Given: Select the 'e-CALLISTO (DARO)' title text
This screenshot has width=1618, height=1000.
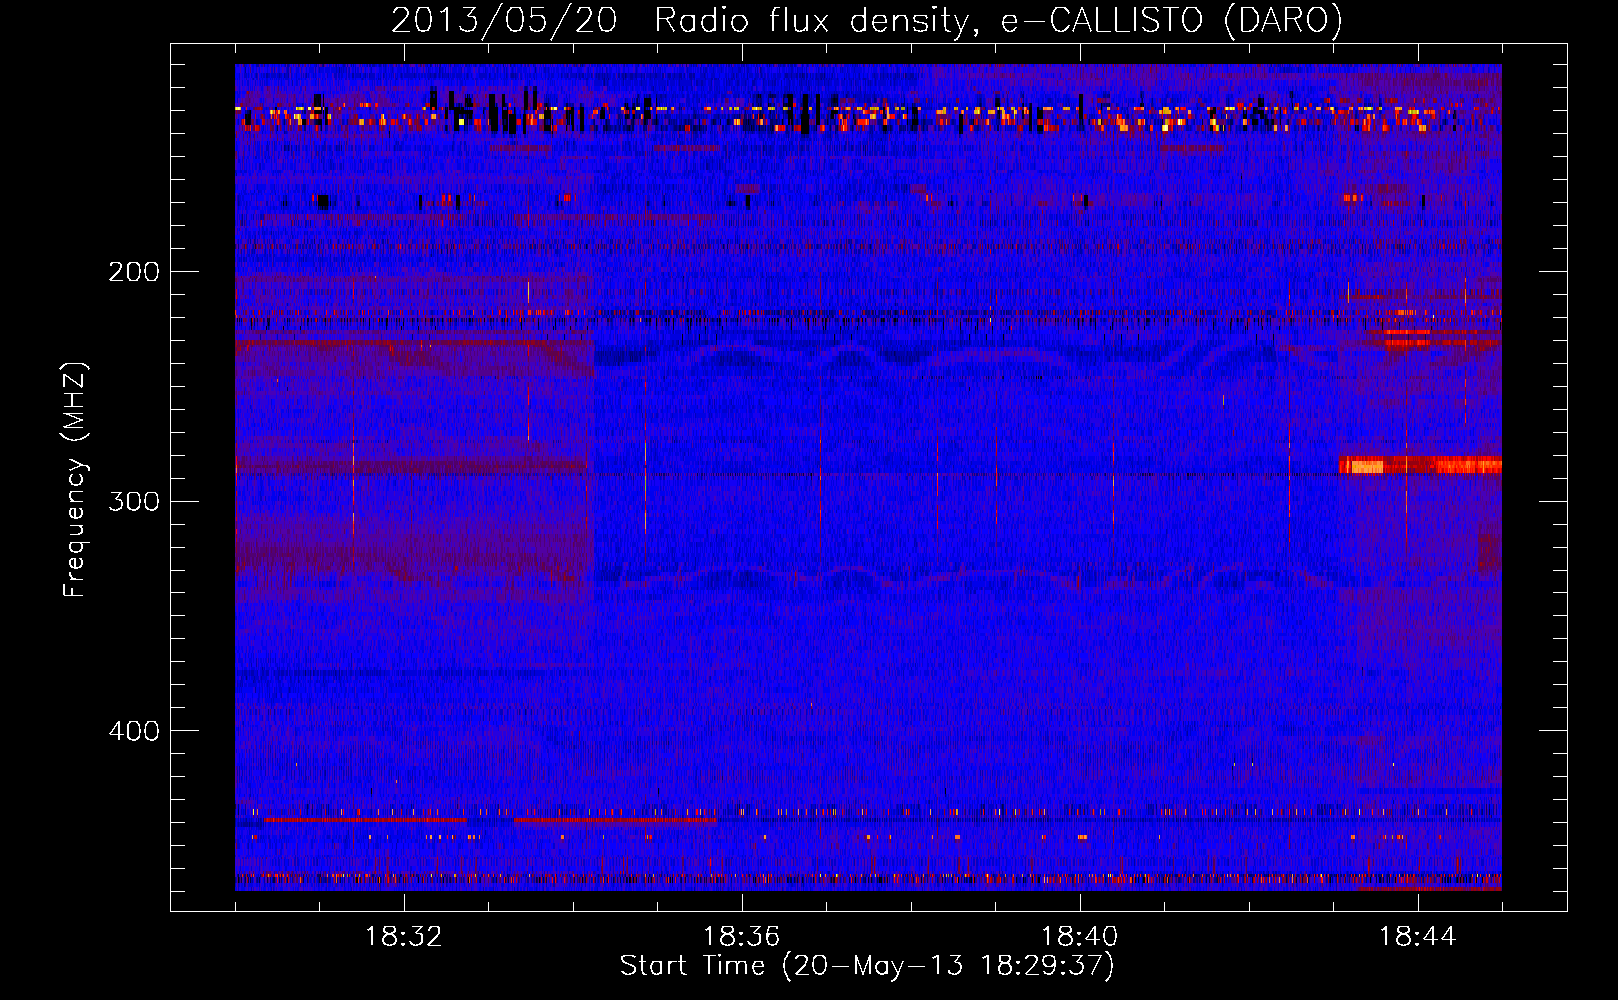Looking at the screenshot, I should click(1173, 21).
